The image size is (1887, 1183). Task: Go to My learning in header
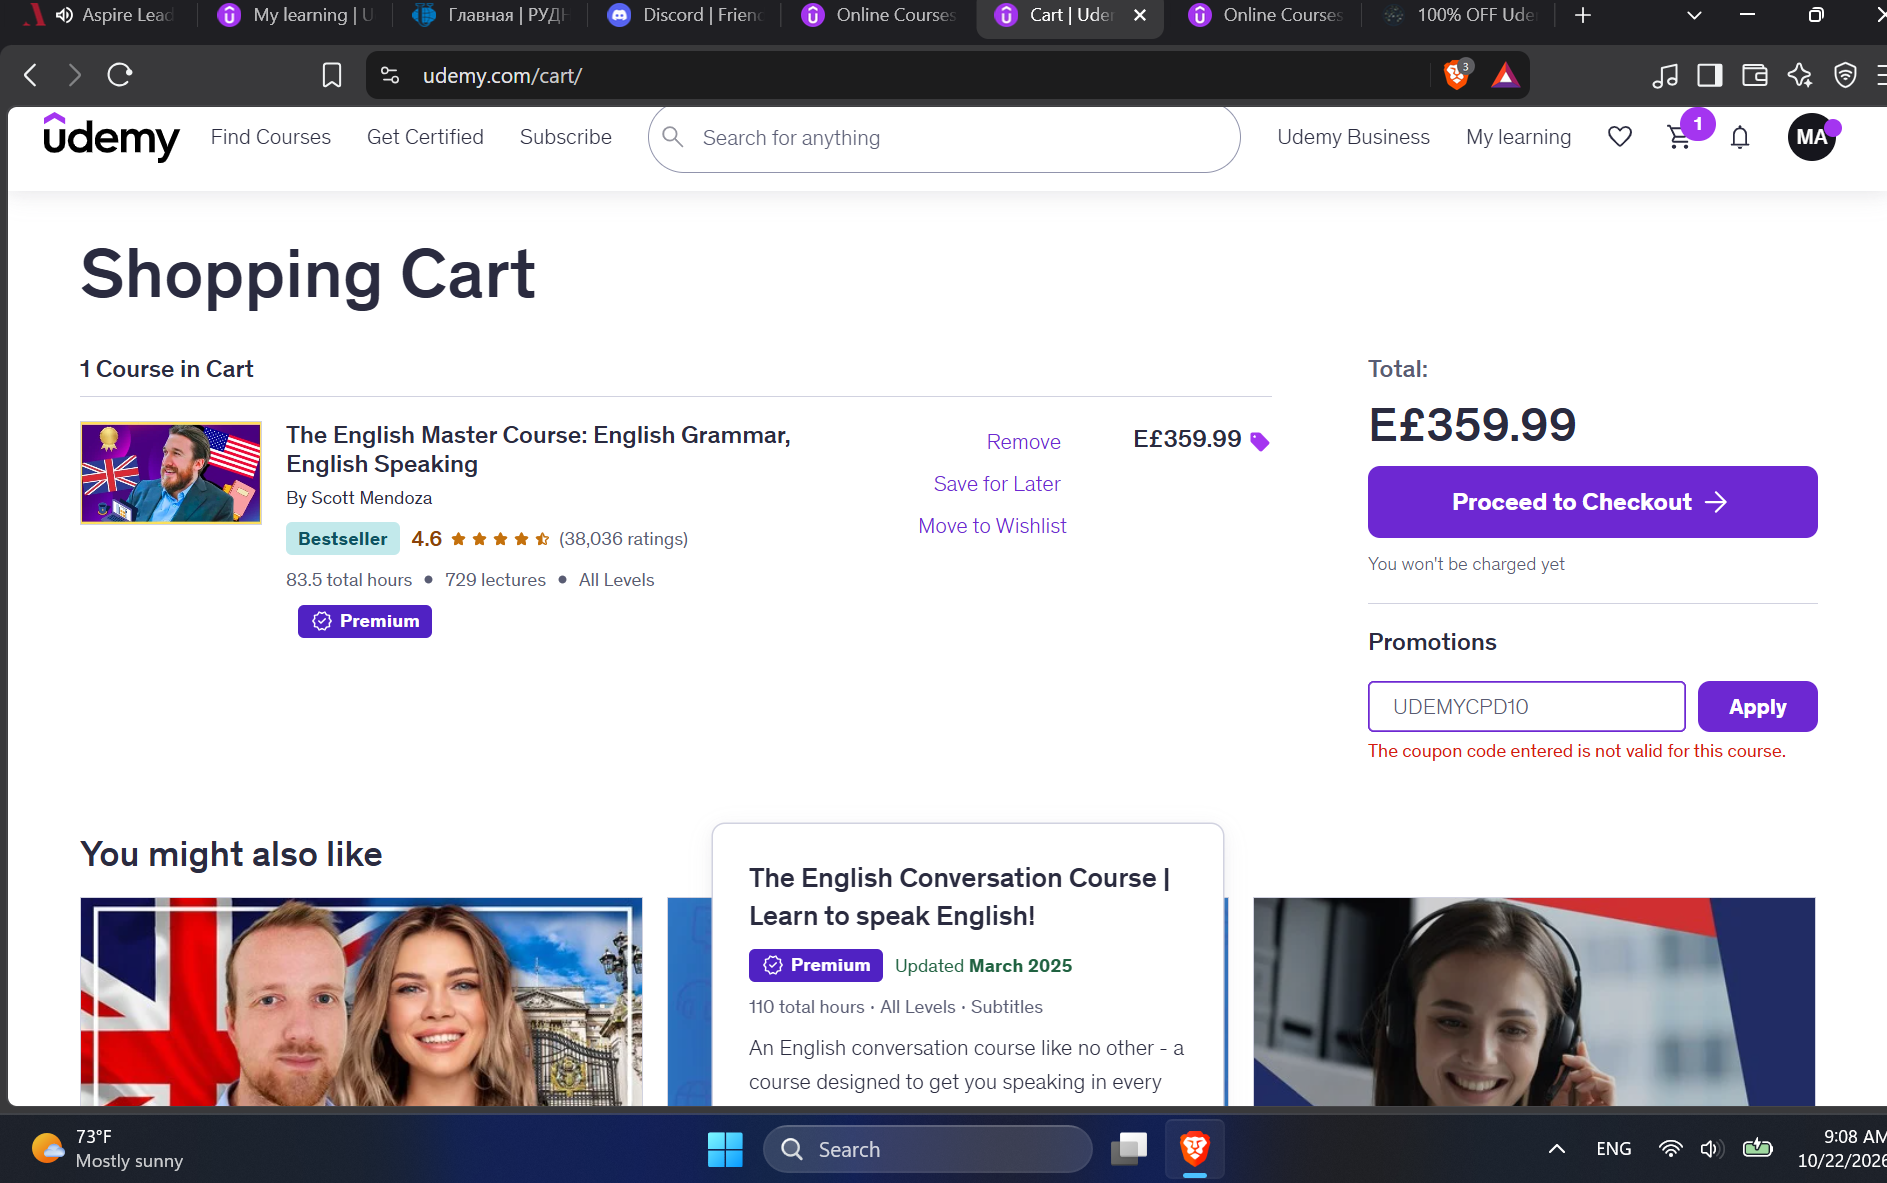point(1518,137)
